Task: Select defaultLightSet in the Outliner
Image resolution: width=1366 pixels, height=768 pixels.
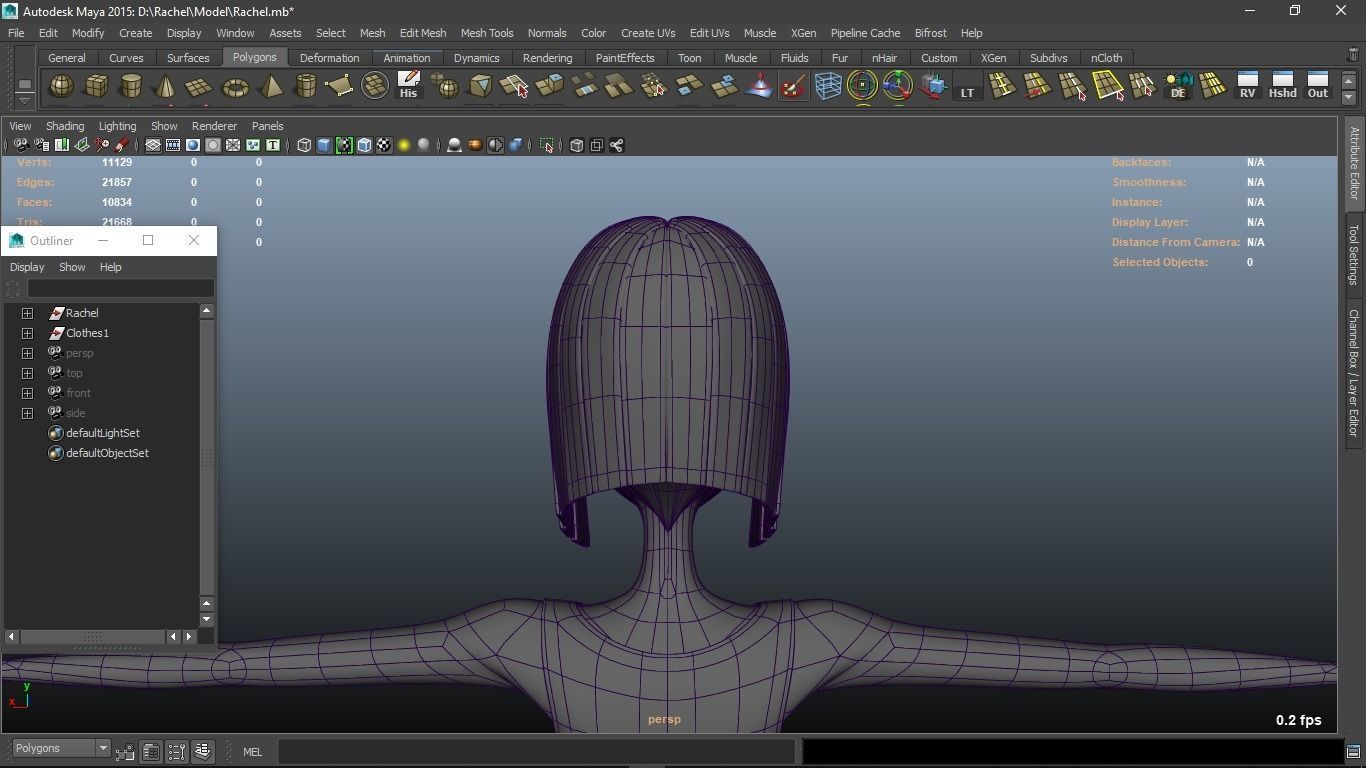Action: (102, 433)
